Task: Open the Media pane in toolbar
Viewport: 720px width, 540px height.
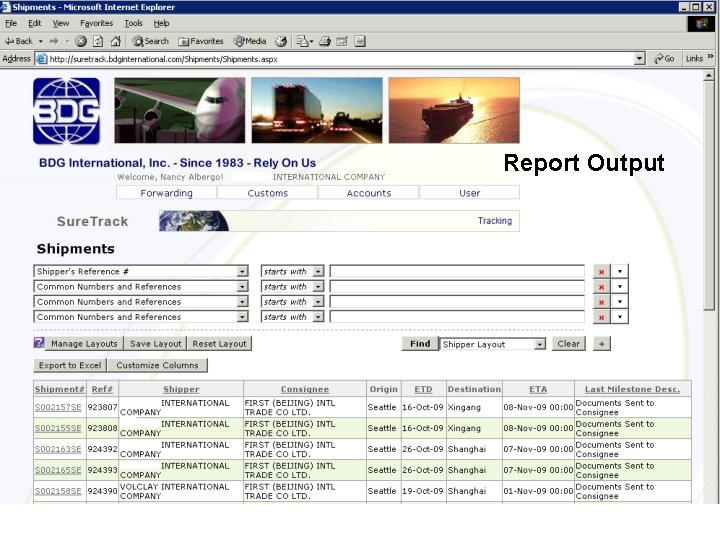Action: tap(250, 41)
